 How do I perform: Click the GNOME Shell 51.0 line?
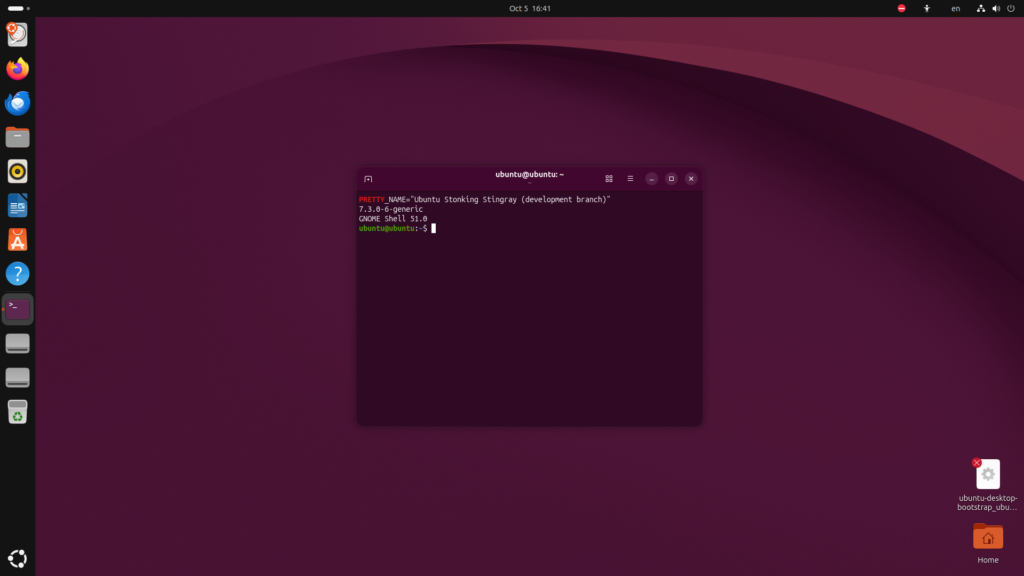tap(392, 219)
